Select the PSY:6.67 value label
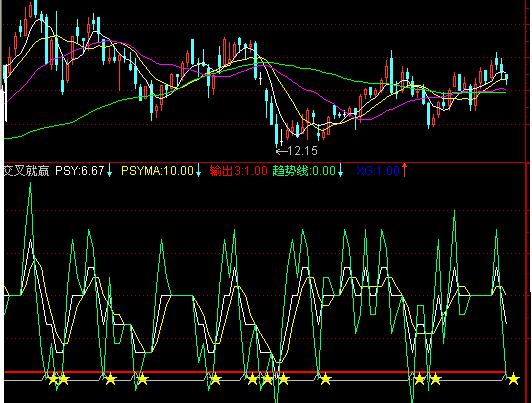This screenshot has width=532, height=403. click(80, 171)
